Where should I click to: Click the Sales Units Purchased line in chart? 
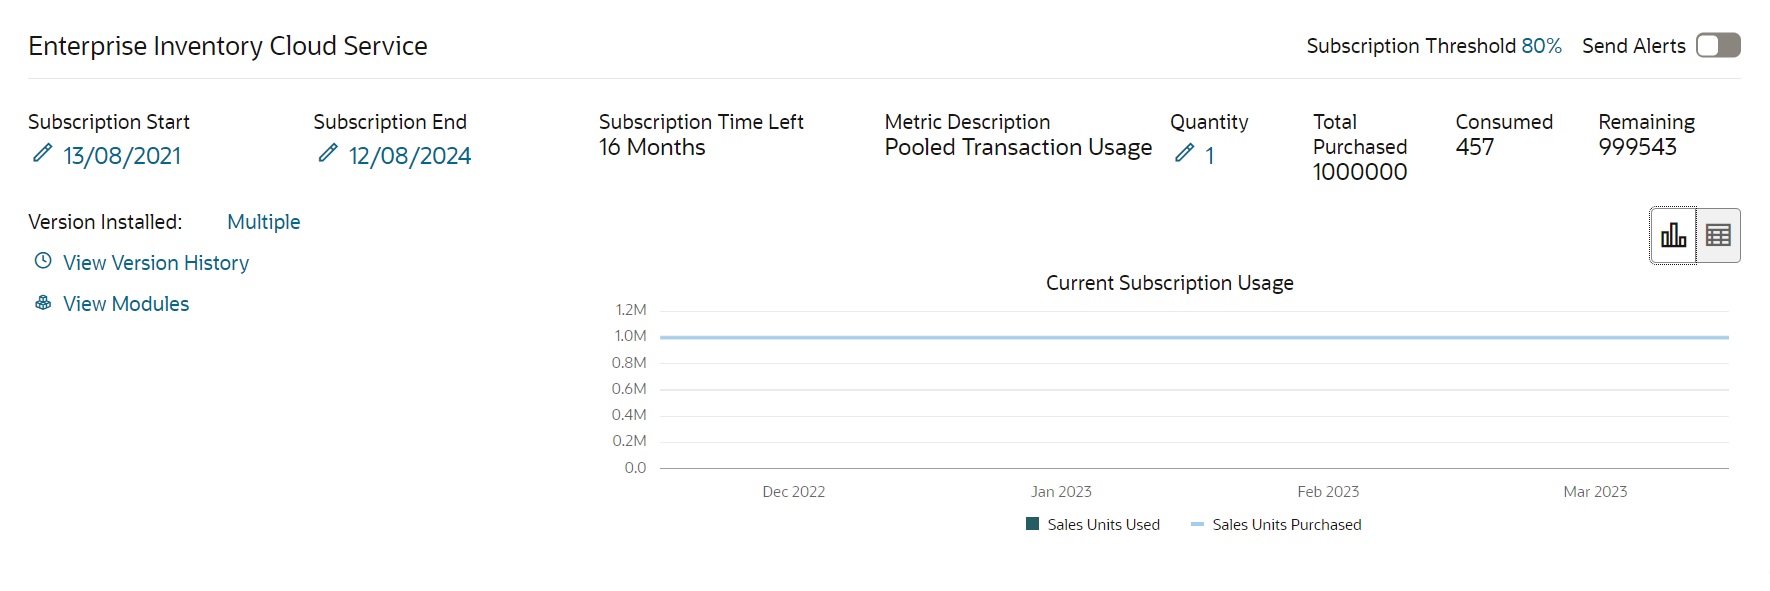coord(1194,337)
